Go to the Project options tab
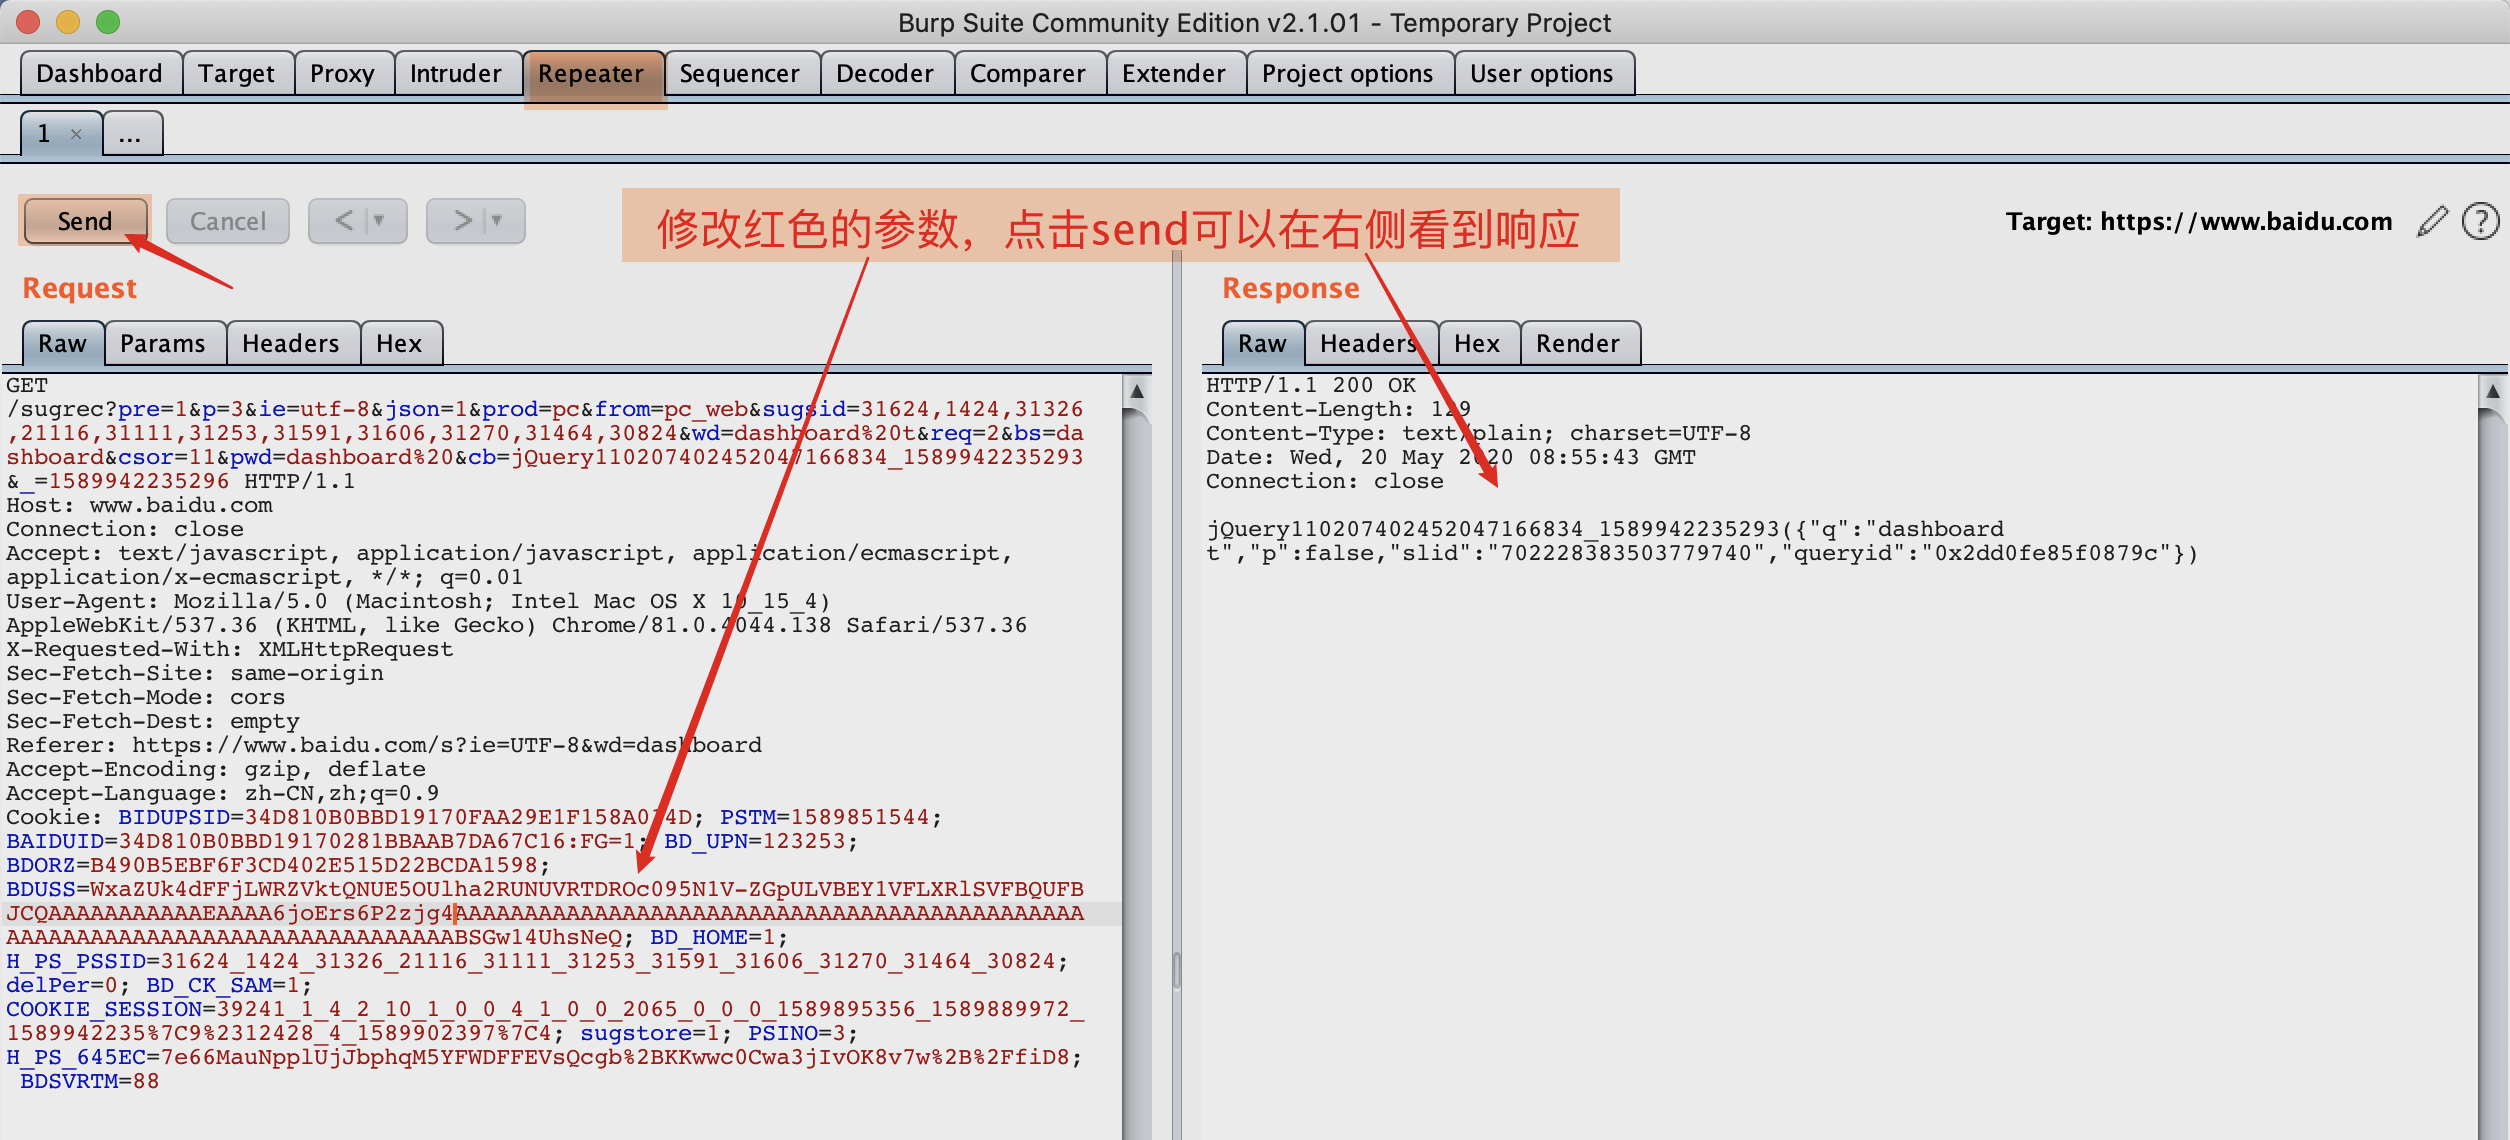Viewport: 2510px width, 1140px height. (1348, 74)
